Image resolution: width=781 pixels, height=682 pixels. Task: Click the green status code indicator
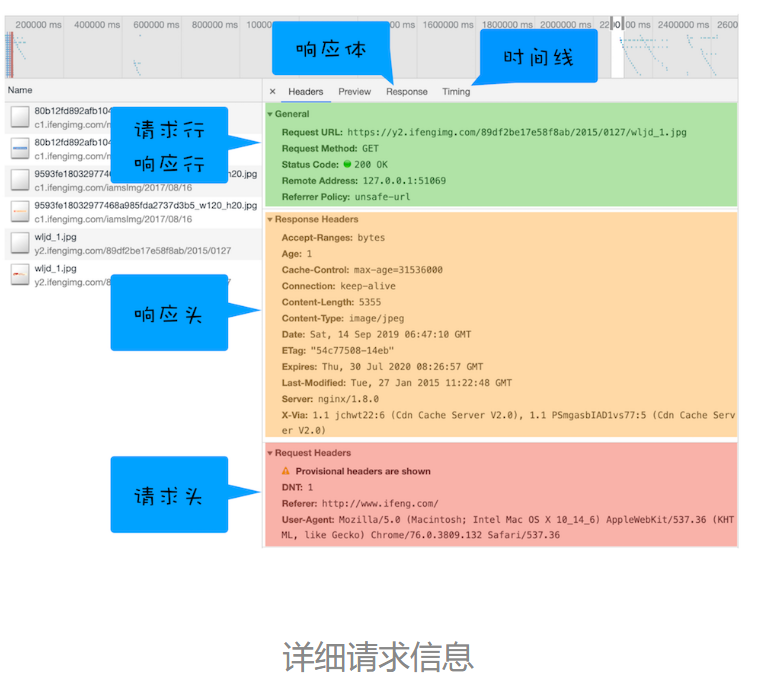347,164
